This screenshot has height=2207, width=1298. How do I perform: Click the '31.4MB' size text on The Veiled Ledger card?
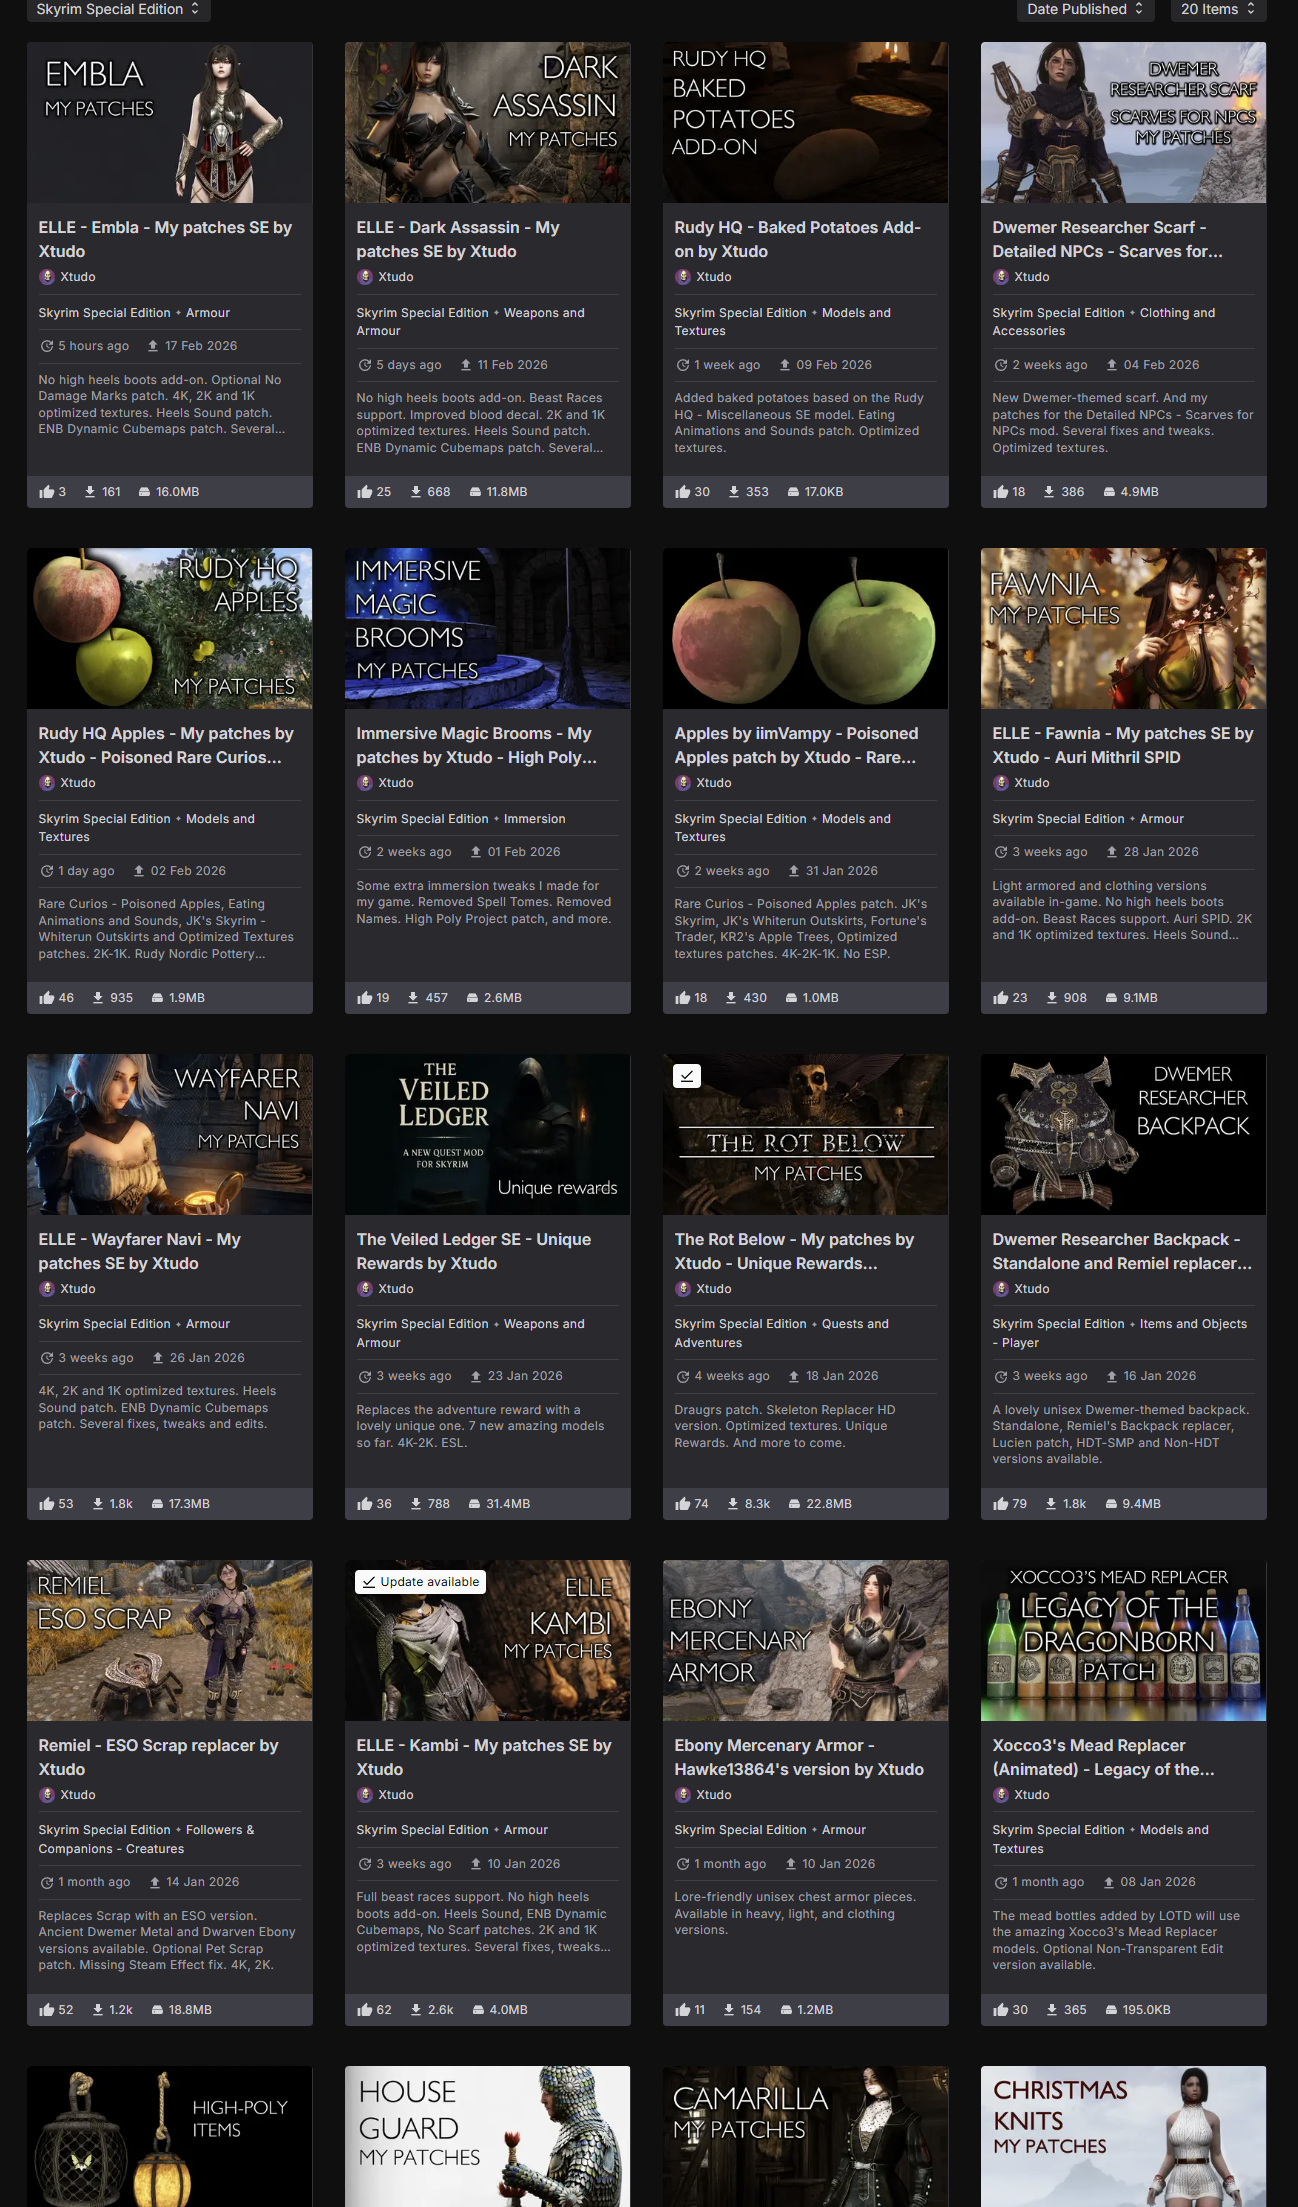pyautogui.click(x=508, y=1504)
